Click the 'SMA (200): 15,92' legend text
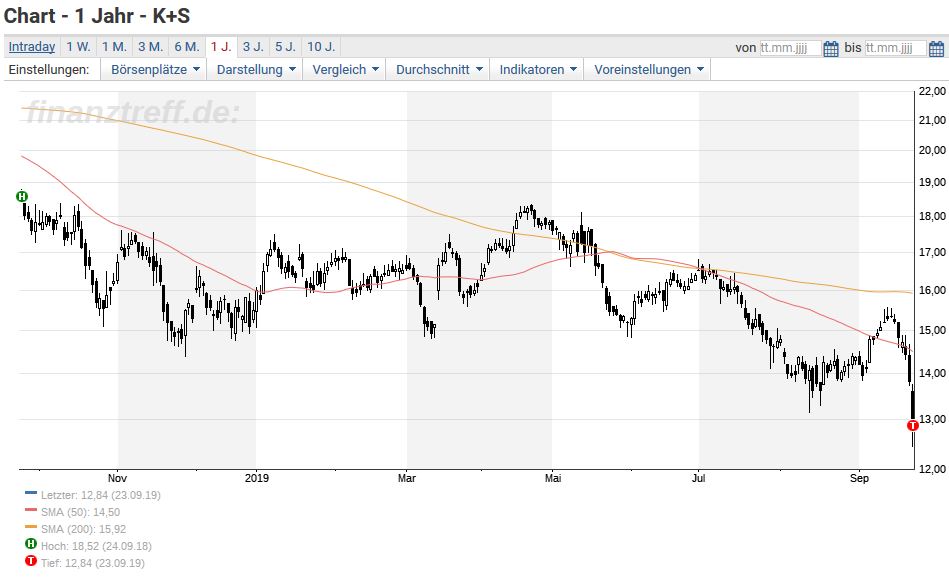The height and width of the screenshot is (580, 949). tap(84, 529)
